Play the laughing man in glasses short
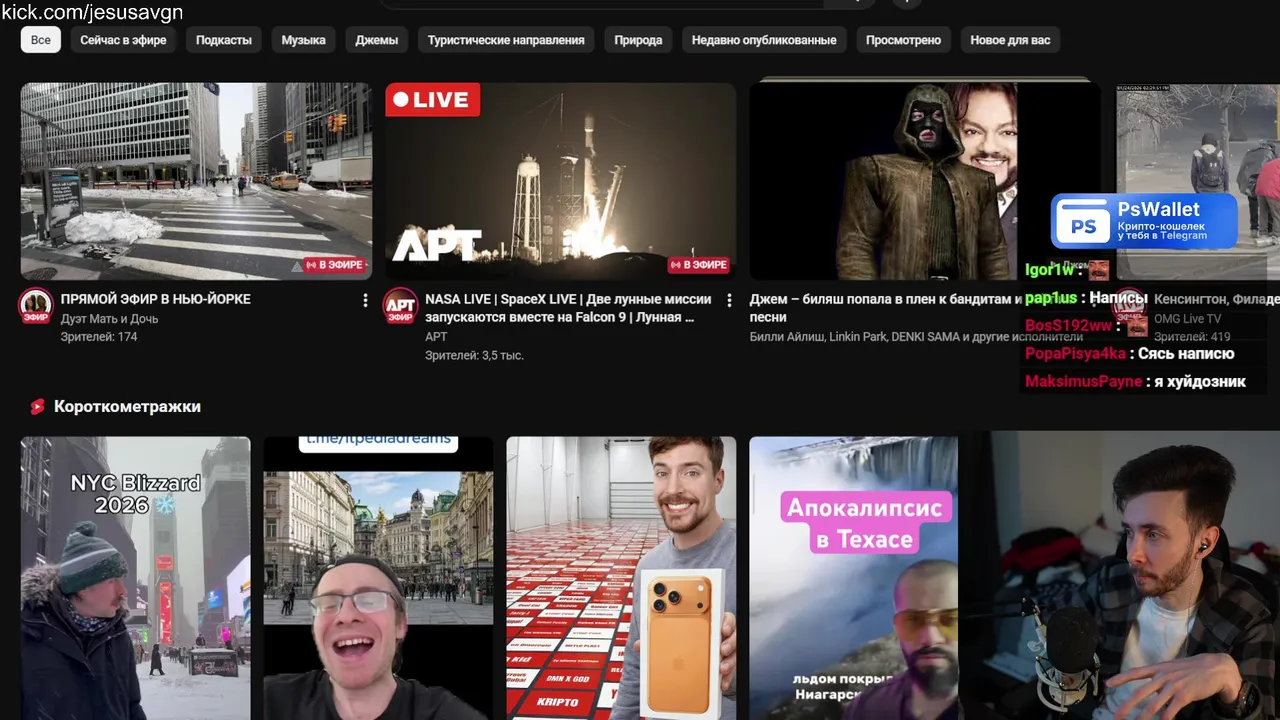1280x720 pixels. click(378, 578)
